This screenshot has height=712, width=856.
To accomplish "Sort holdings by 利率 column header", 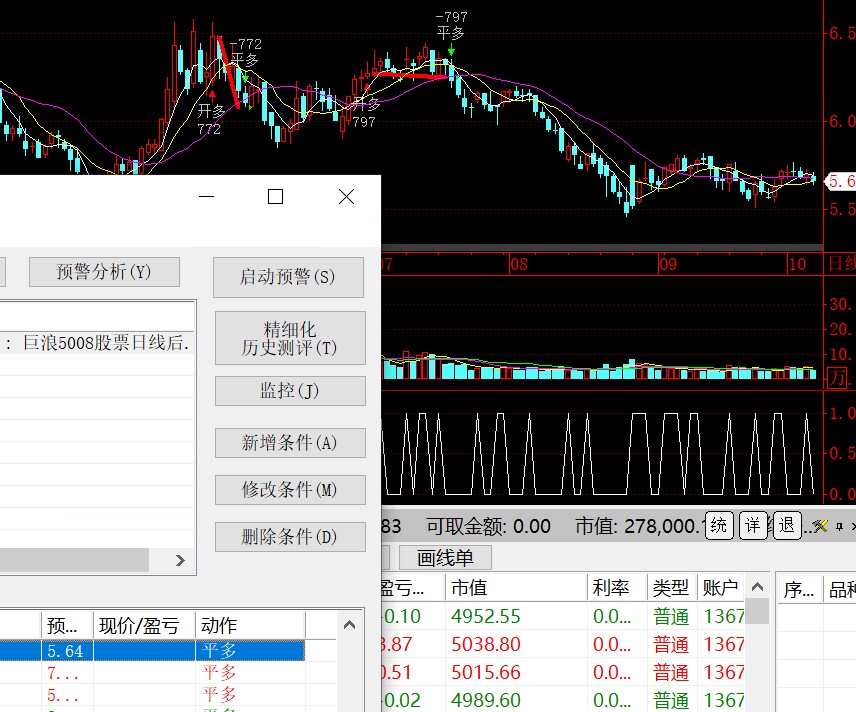I will click(x=617, y=588).
